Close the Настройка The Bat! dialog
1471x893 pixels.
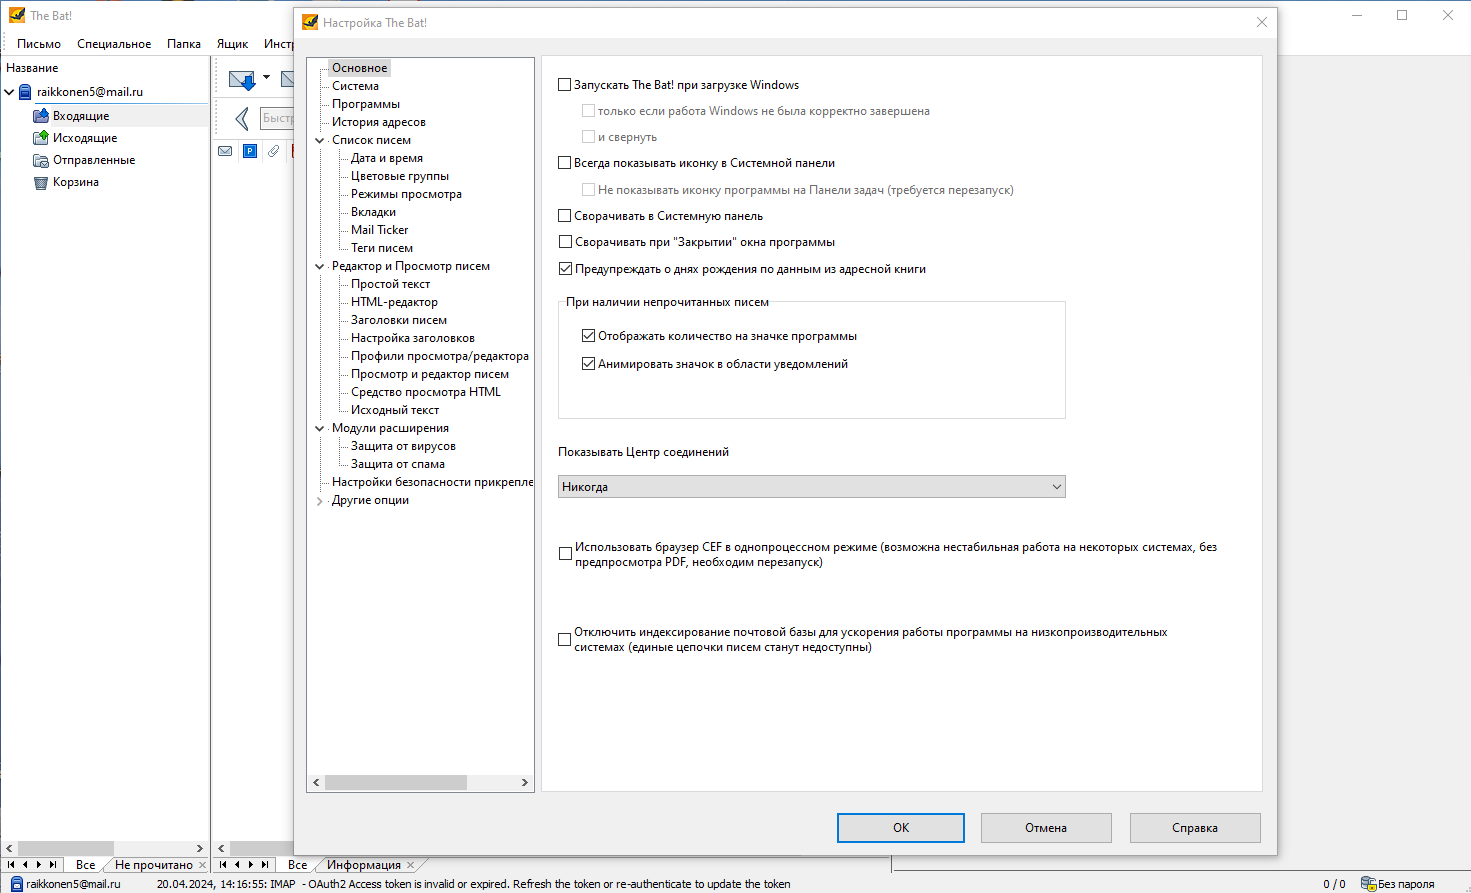tap(1262, 22)
